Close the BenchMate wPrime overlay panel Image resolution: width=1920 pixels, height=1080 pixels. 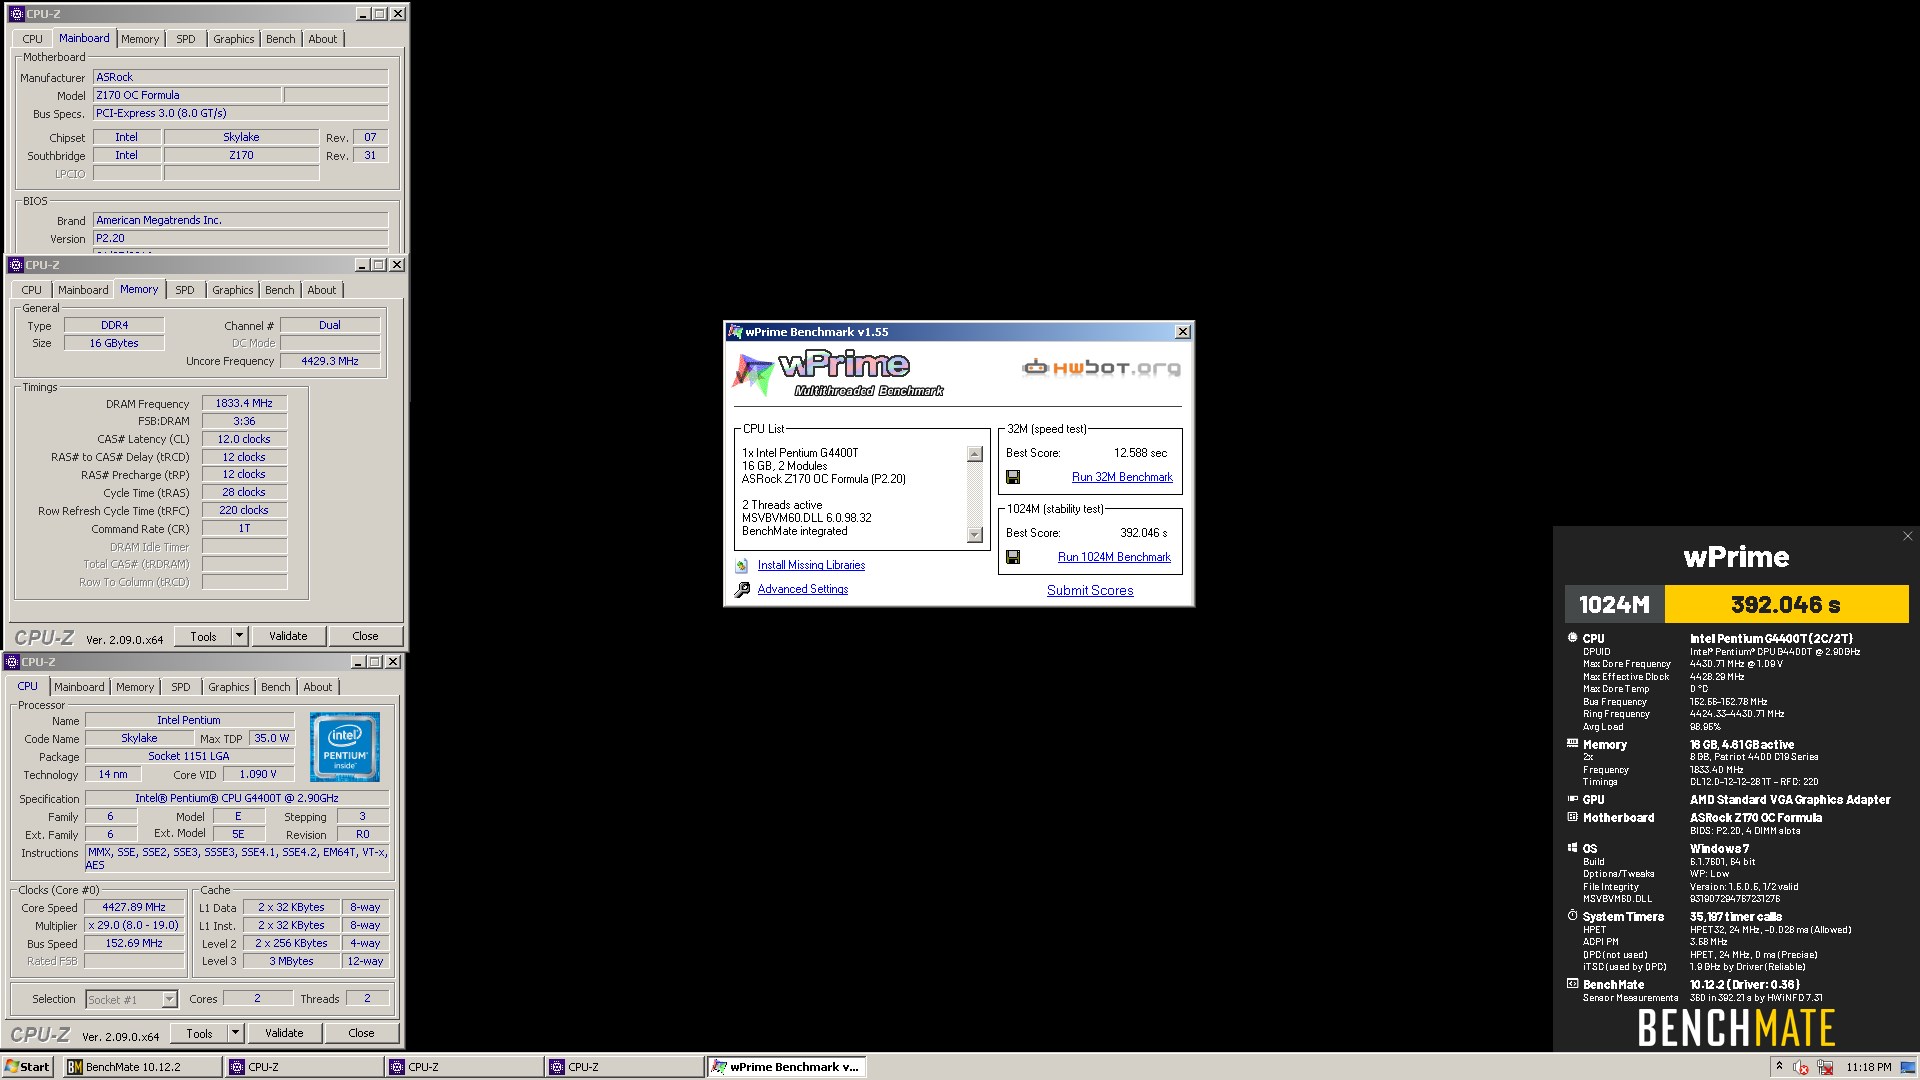(1907, 537)
